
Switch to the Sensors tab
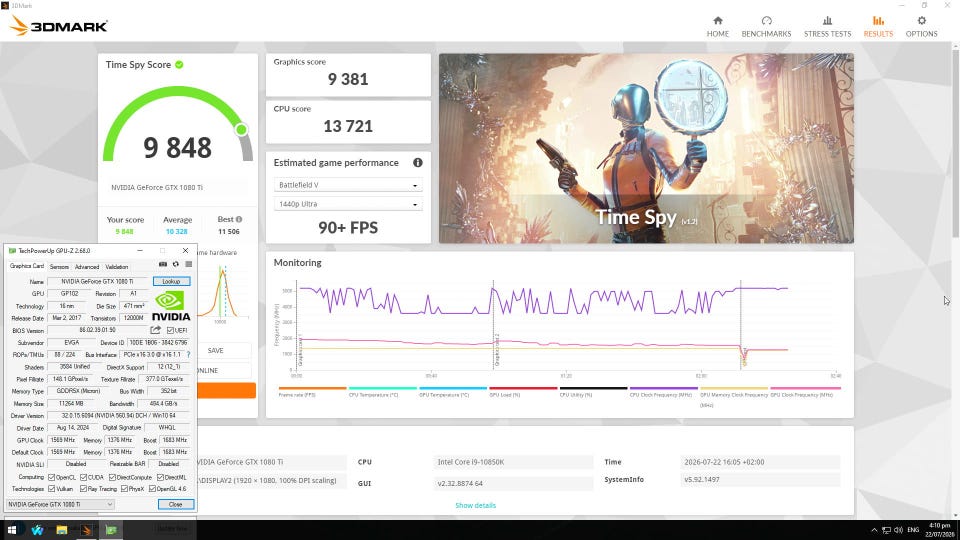click(x=59, y=267)
